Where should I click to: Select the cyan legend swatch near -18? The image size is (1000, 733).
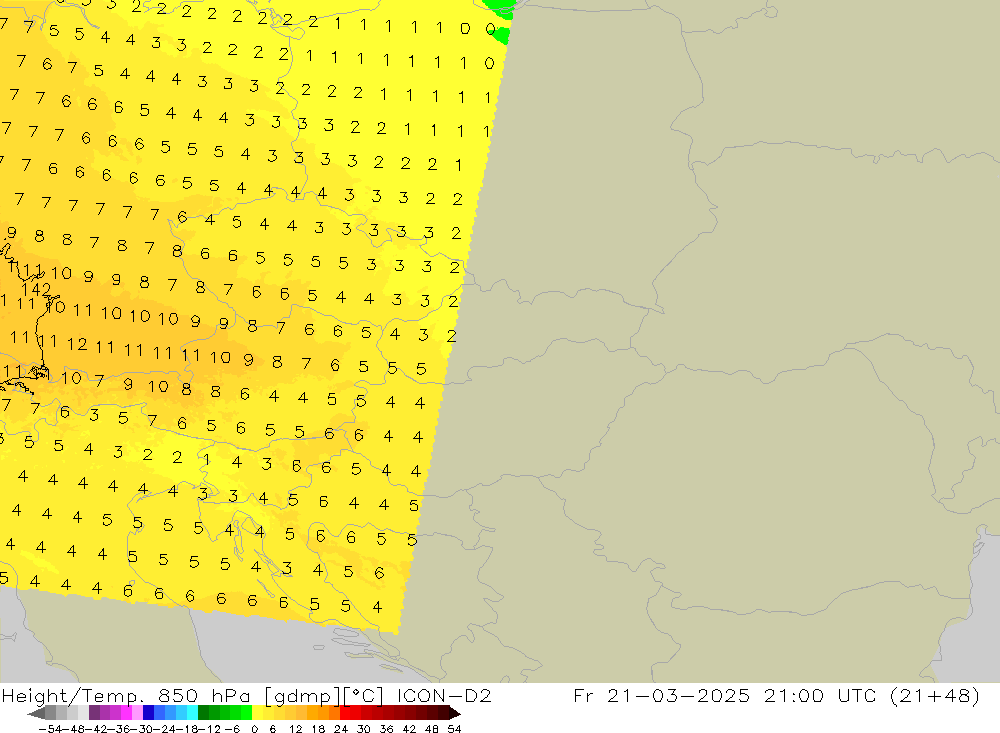(192, 713)
